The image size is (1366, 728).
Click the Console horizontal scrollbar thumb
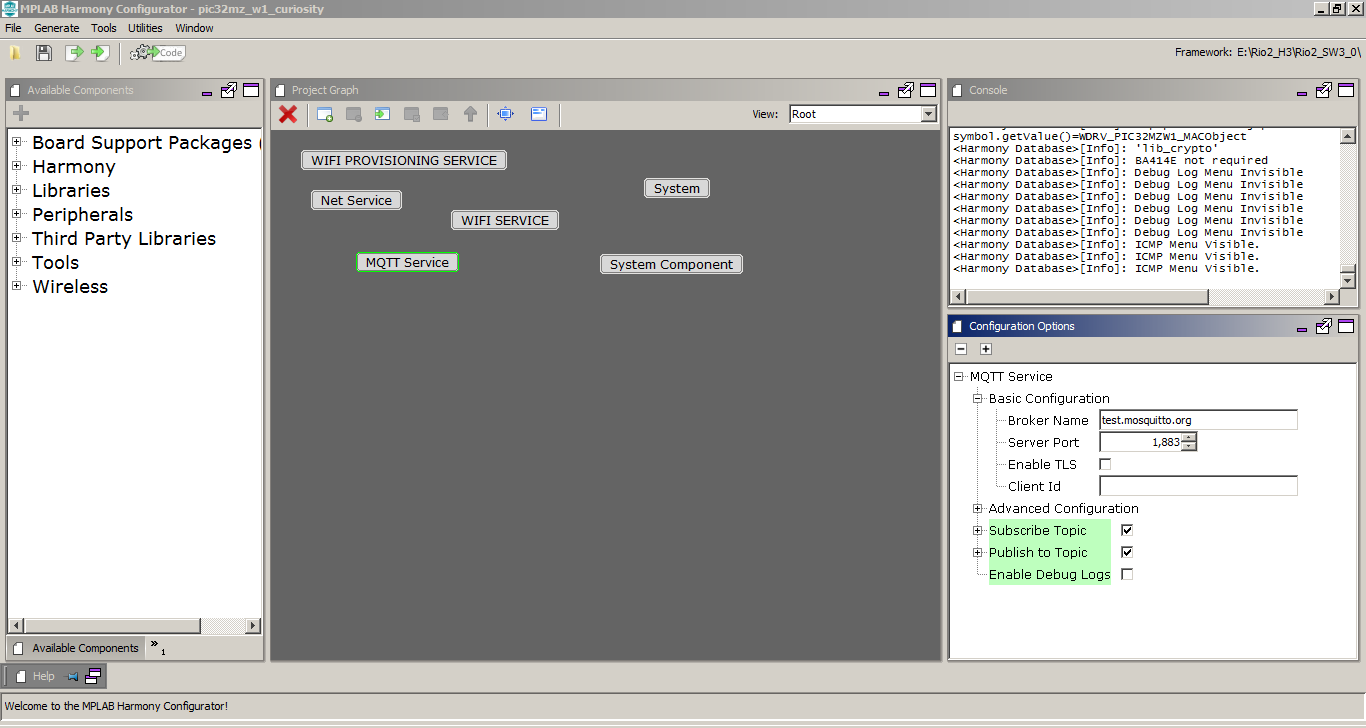(1087, 297)
